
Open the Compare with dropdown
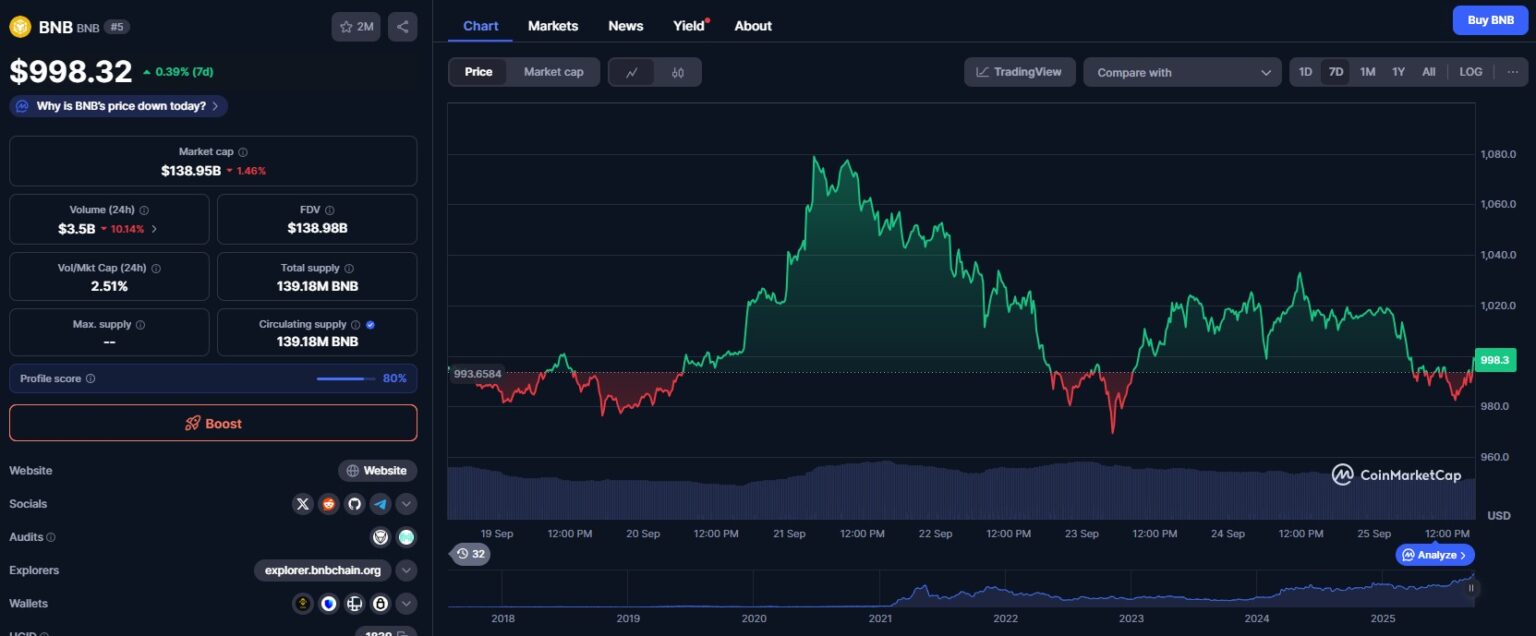coord(1182,71)
